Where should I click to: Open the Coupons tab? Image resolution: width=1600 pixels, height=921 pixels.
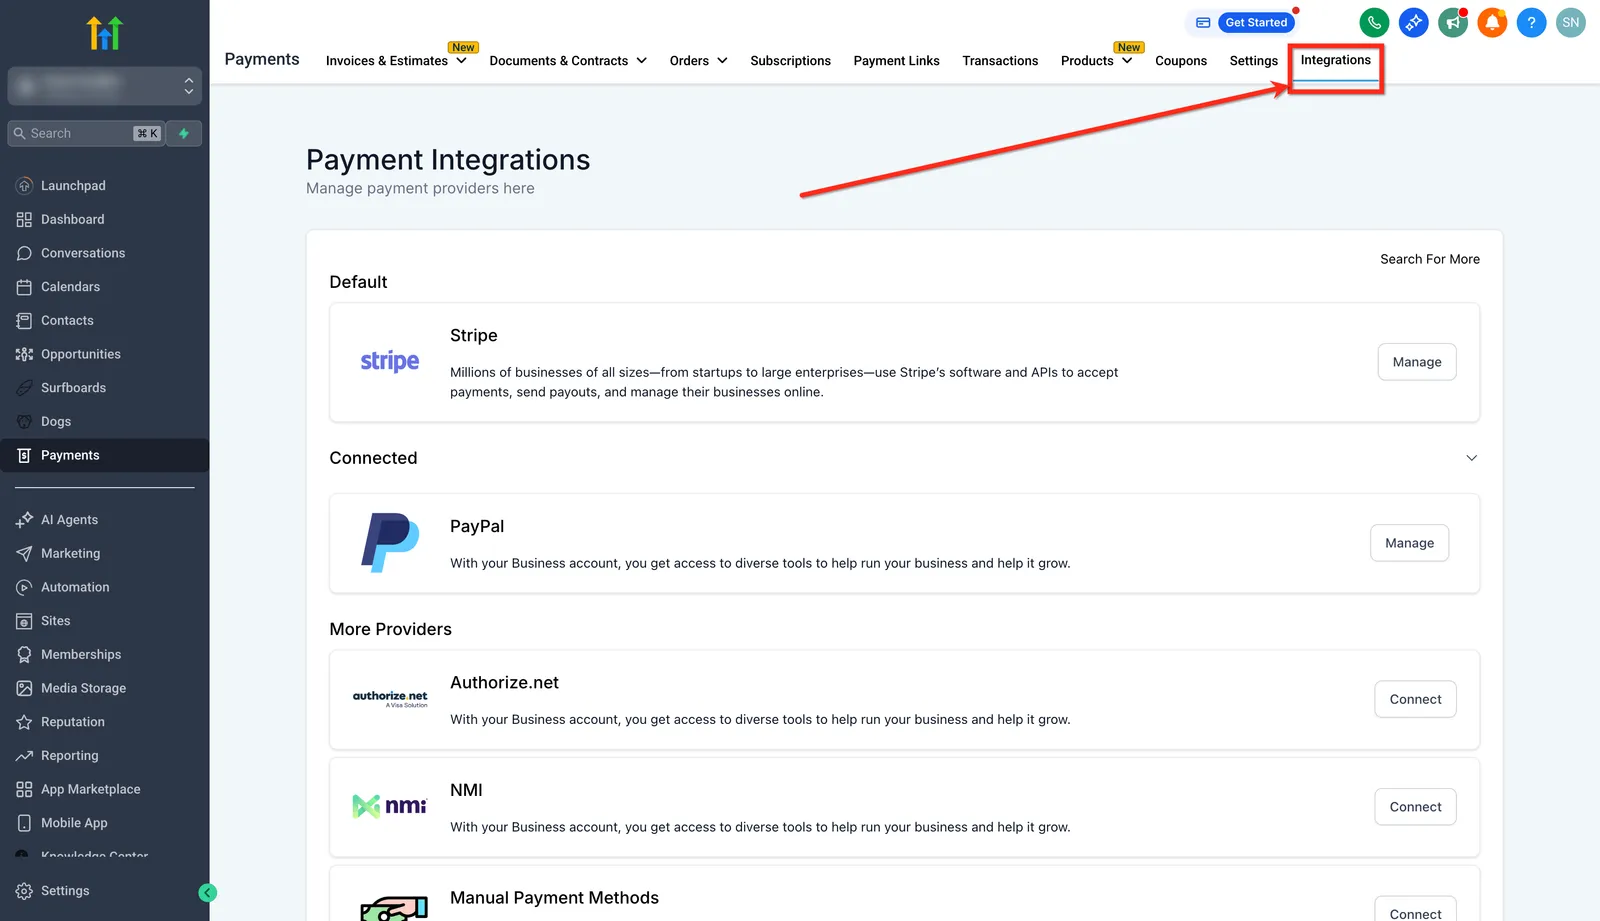point(1181,60)
